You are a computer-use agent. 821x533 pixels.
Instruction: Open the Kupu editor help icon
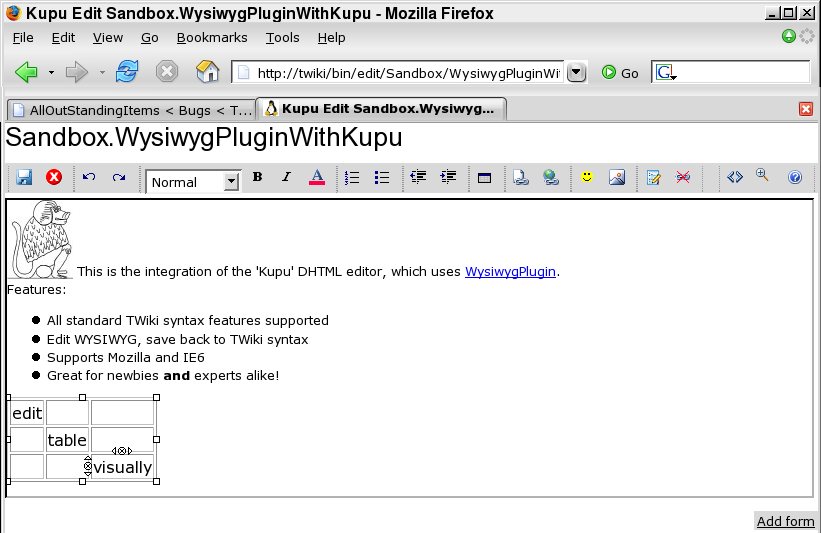pyautogui.click(x=795, y=177)
